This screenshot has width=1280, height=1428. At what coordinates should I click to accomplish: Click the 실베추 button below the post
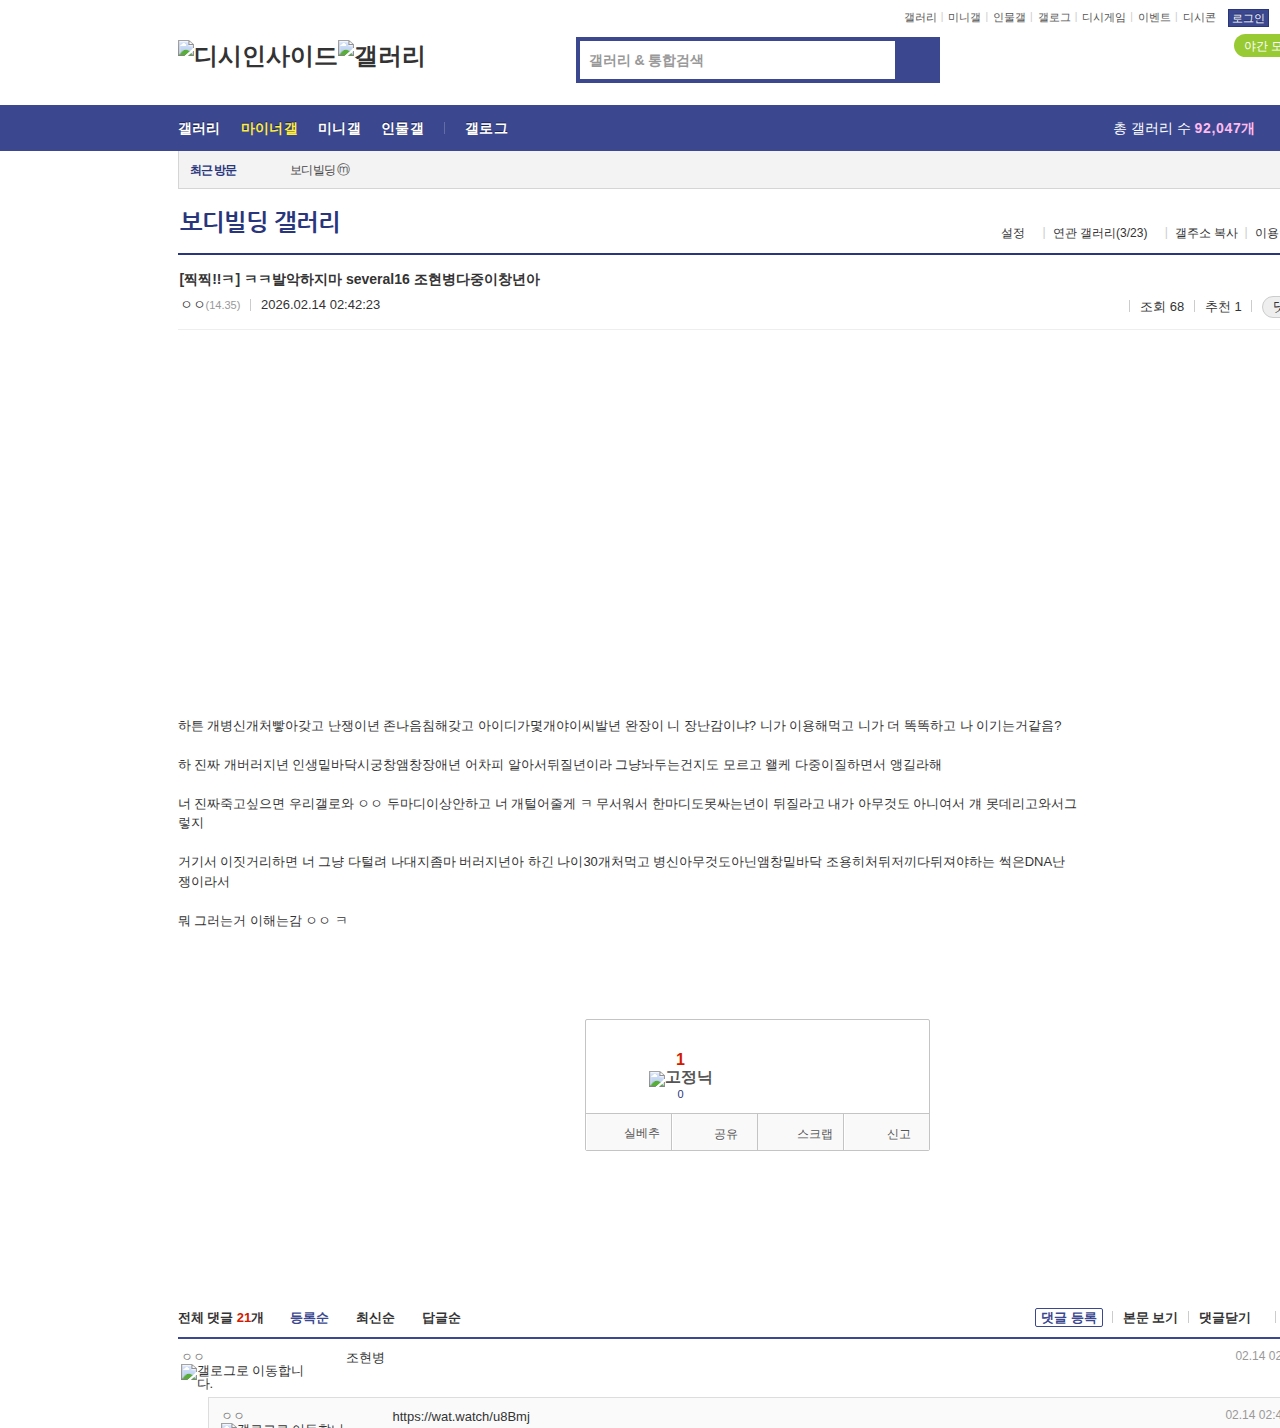(x=641, y=1133)
